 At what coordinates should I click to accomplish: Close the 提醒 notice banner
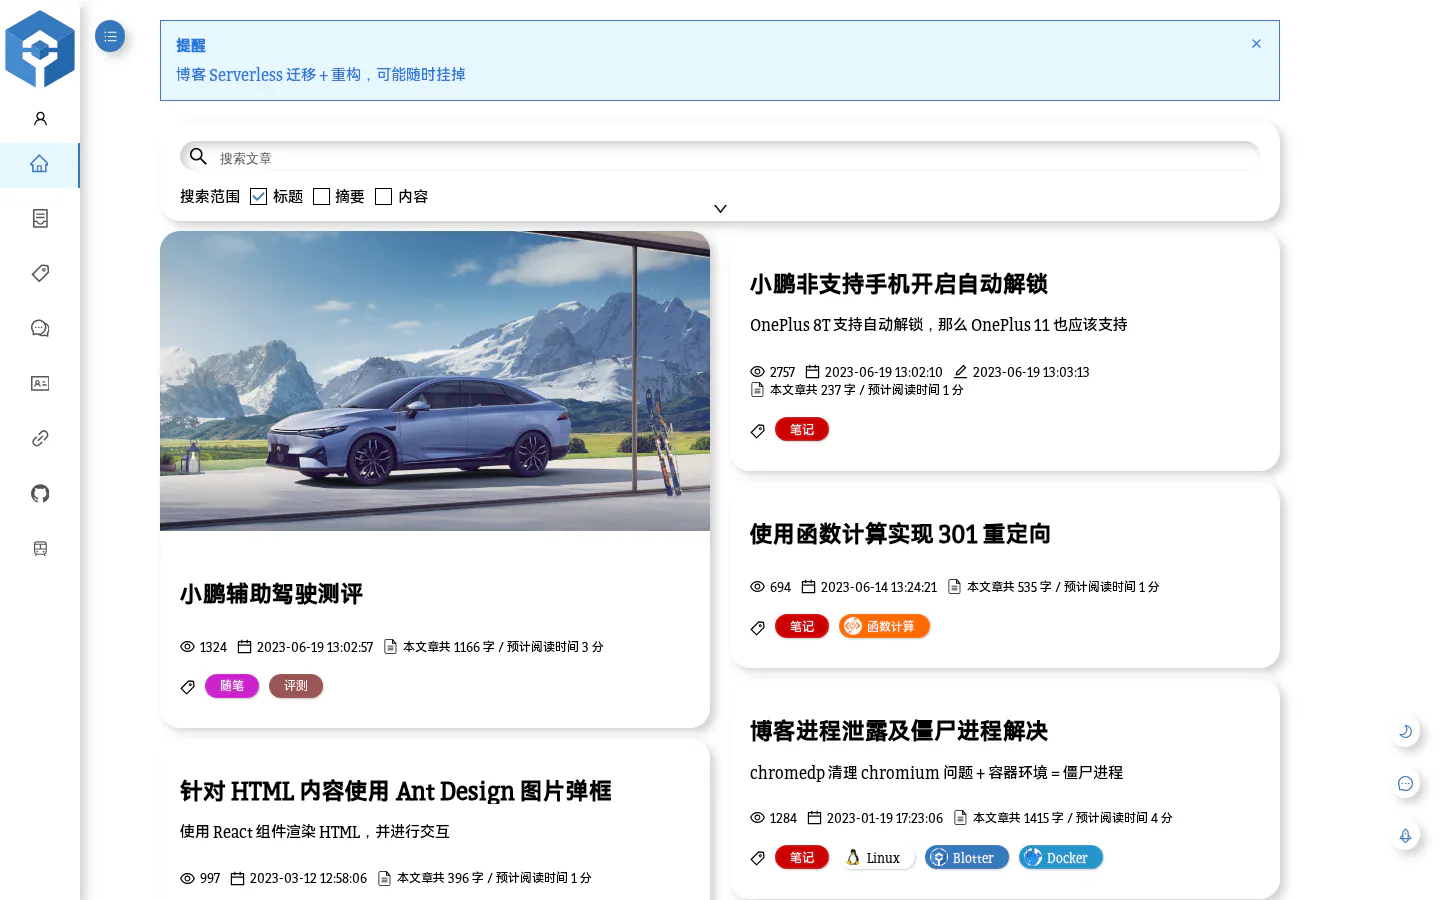pos(1256,44)
